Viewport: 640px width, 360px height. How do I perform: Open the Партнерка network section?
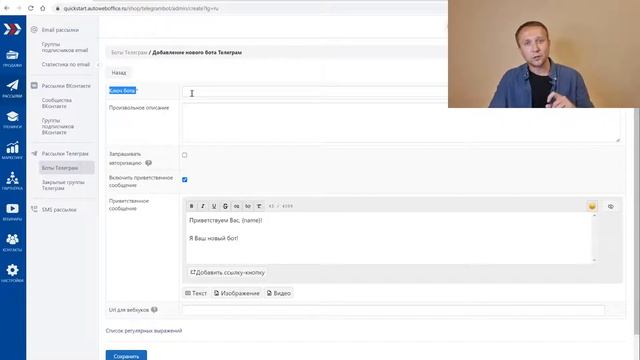tap(12, 181)
